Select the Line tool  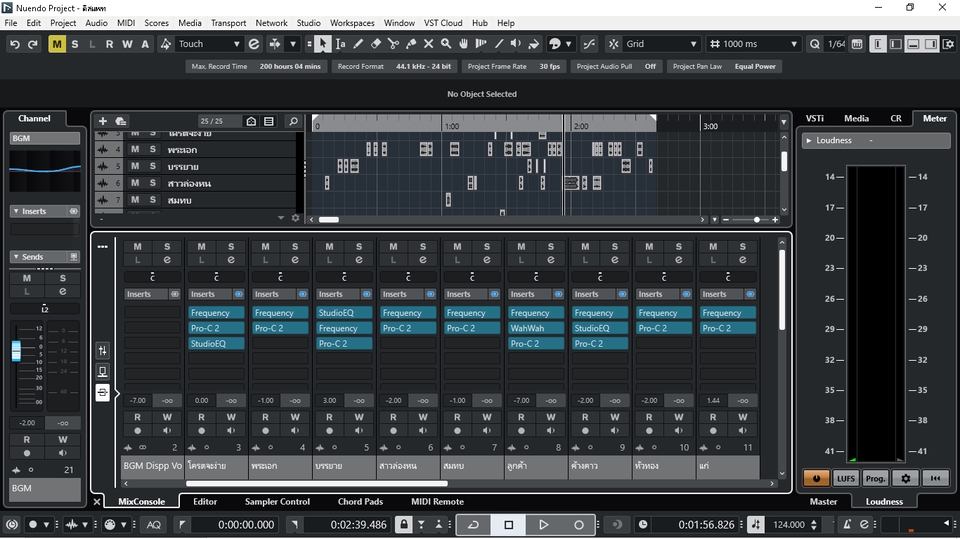point(499,44)
